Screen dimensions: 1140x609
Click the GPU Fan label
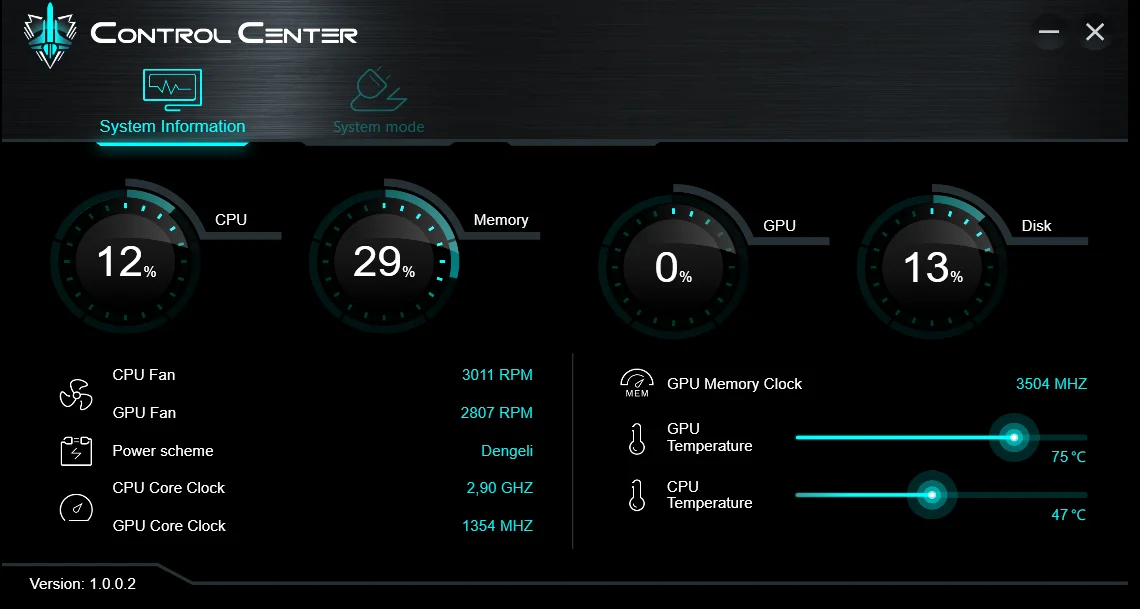(x=144, y=413)
